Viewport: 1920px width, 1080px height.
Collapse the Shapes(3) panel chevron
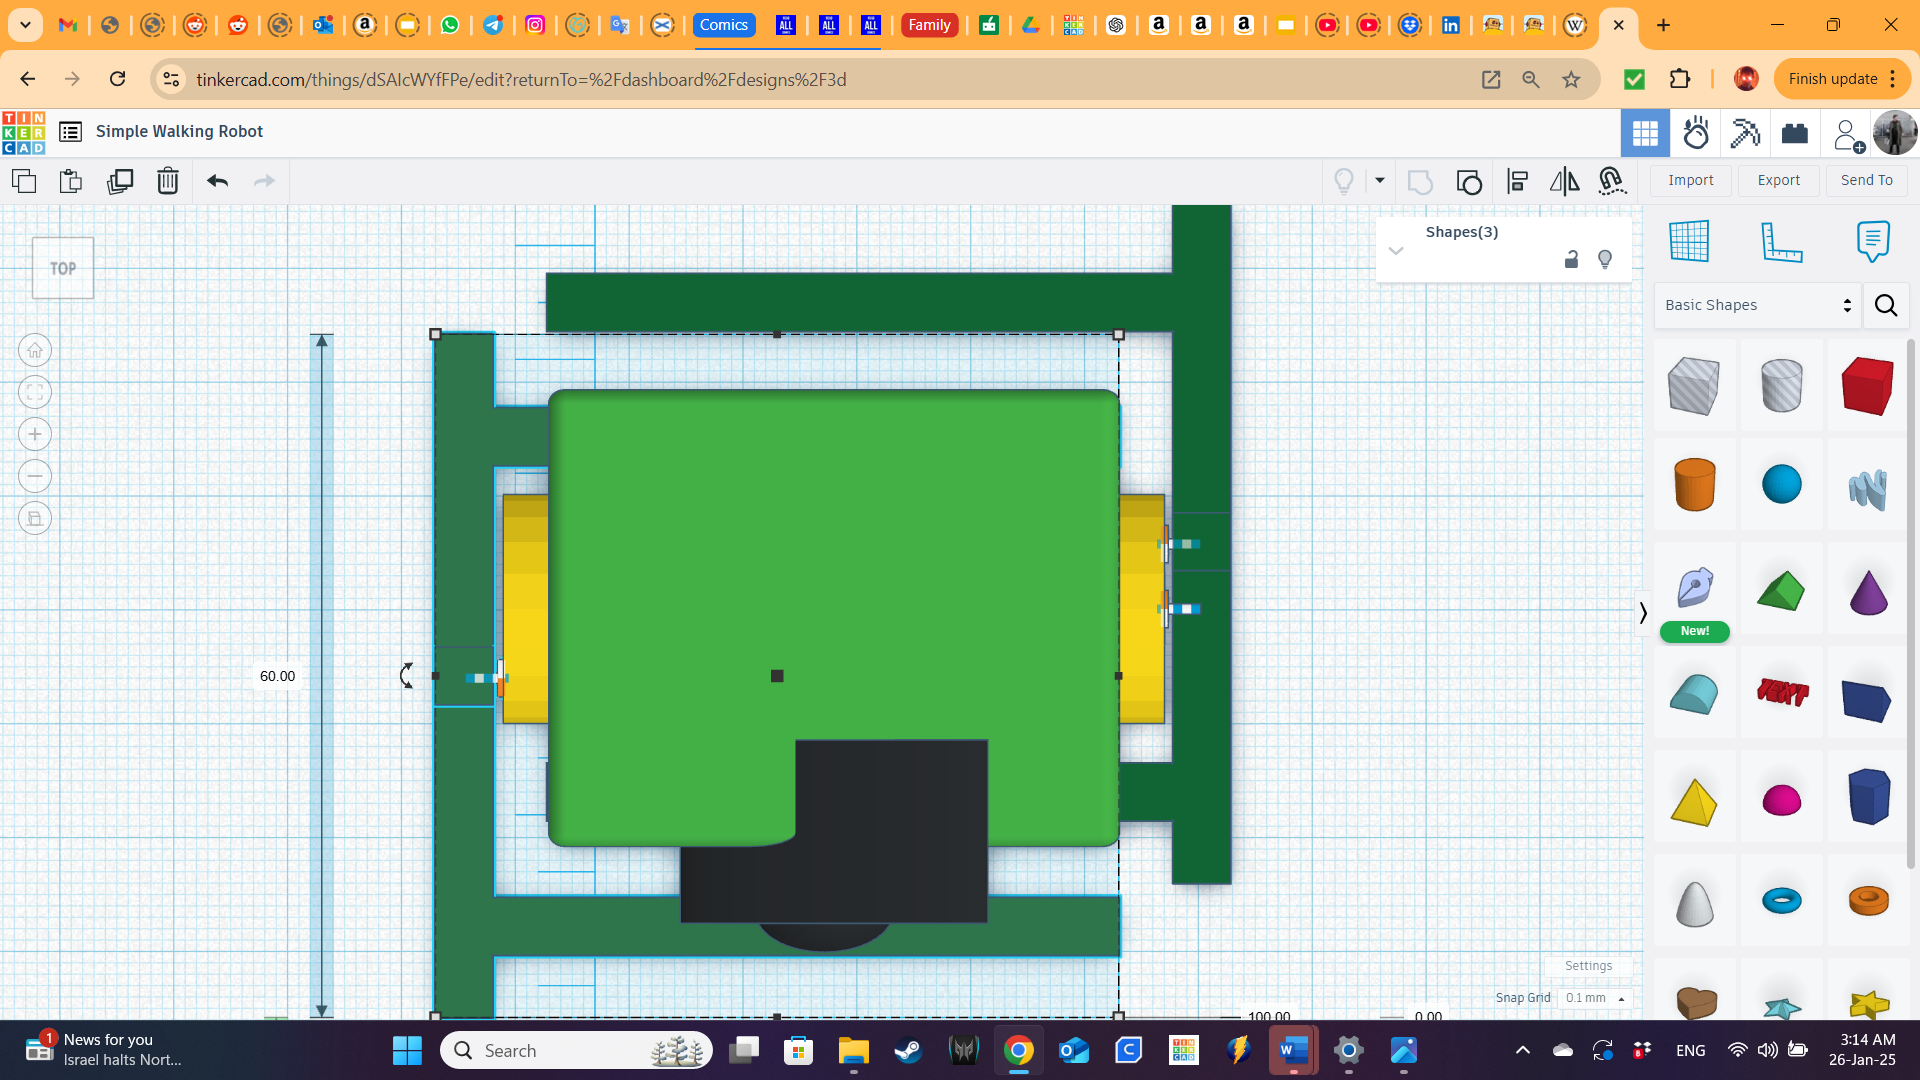tap(1396, 251)
